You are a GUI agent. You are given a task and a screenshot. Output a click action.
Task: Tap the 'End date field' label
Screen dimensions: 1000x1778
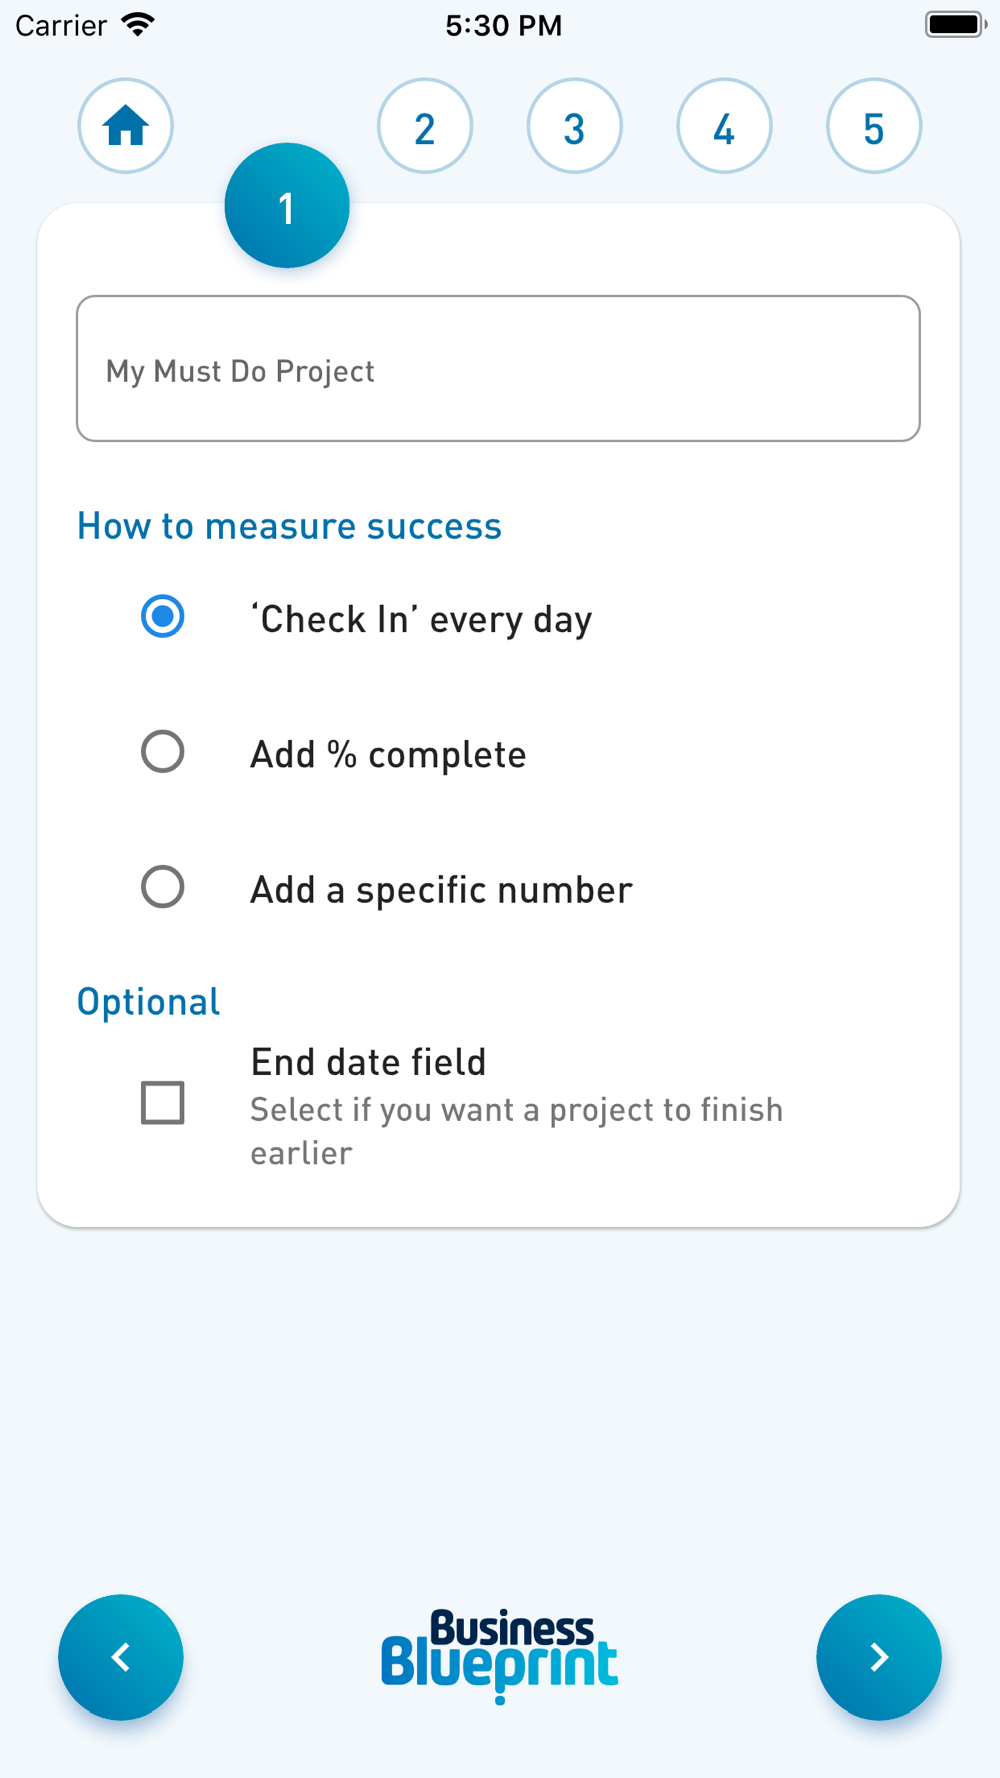click(368, 1062)
